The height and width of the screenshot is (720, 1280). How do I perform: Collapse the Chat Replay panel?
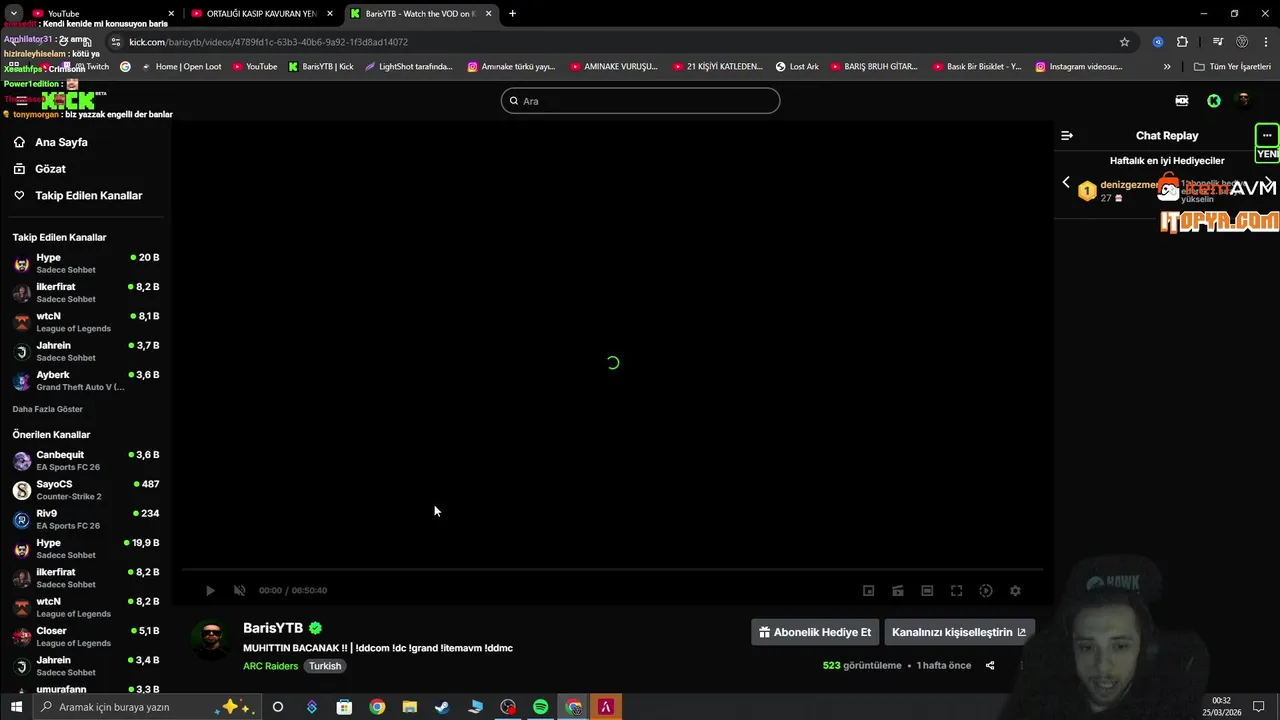pos(1067,135)
